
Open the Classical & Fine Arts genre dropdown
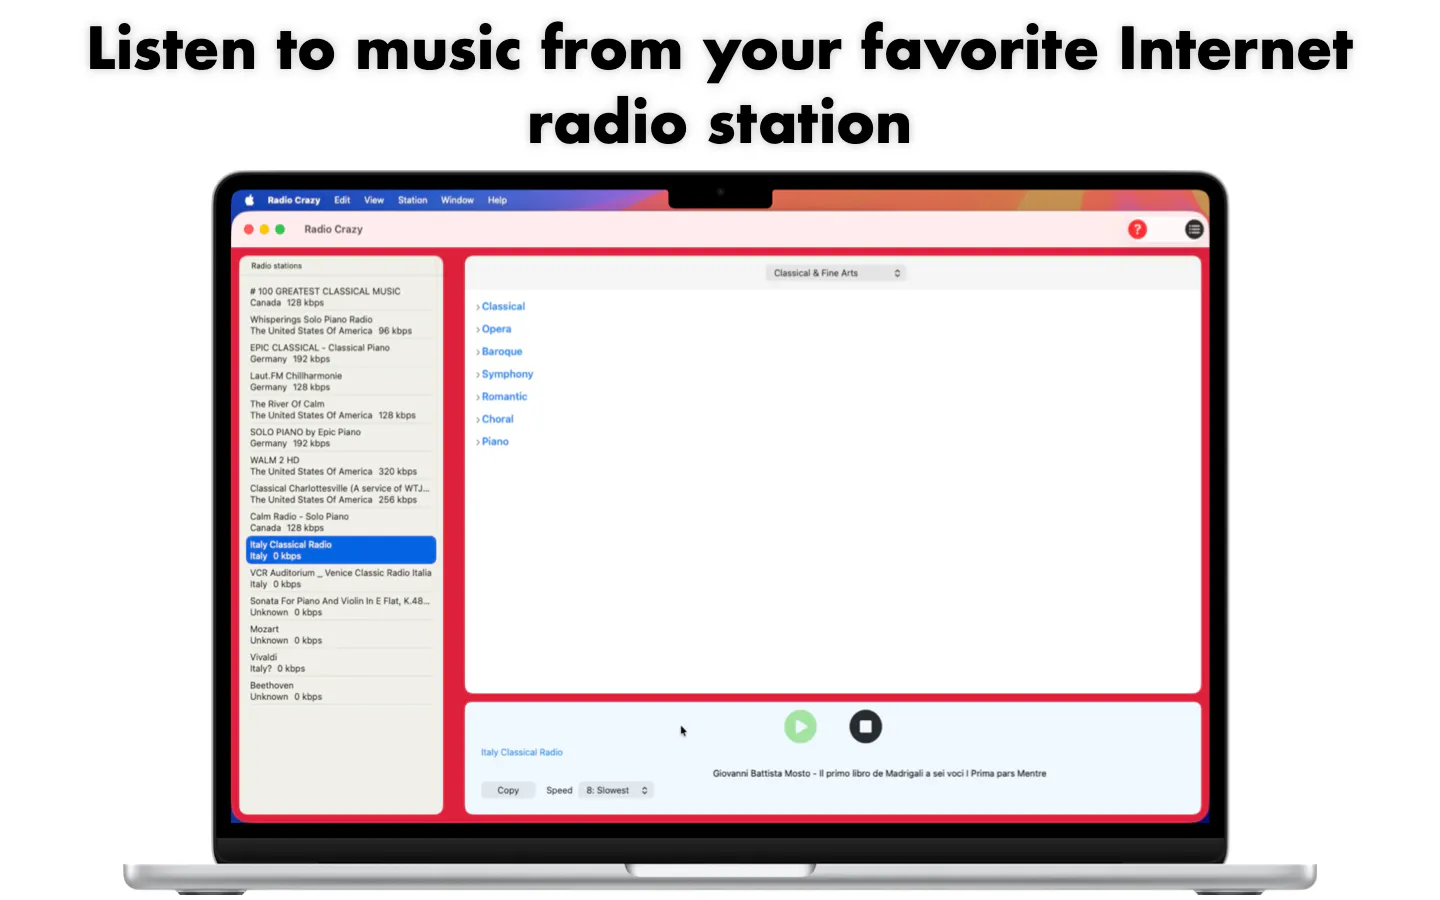tap(836, 273)
